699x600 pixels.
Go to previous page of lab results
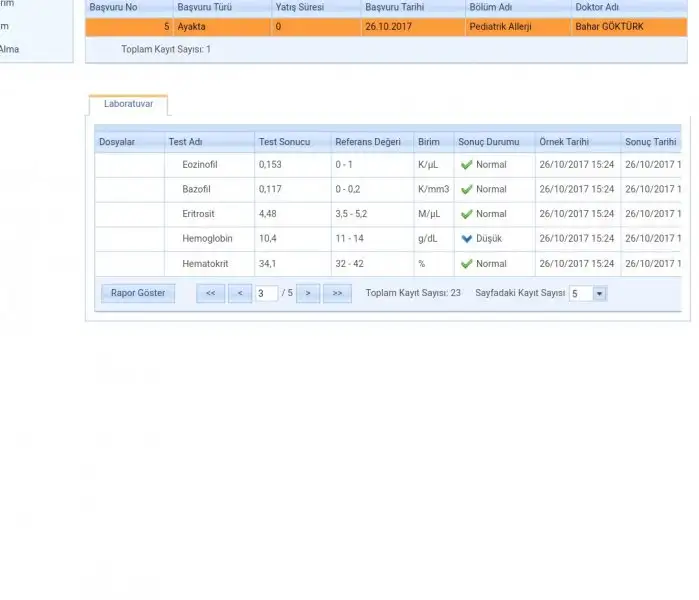pos(239,293)
